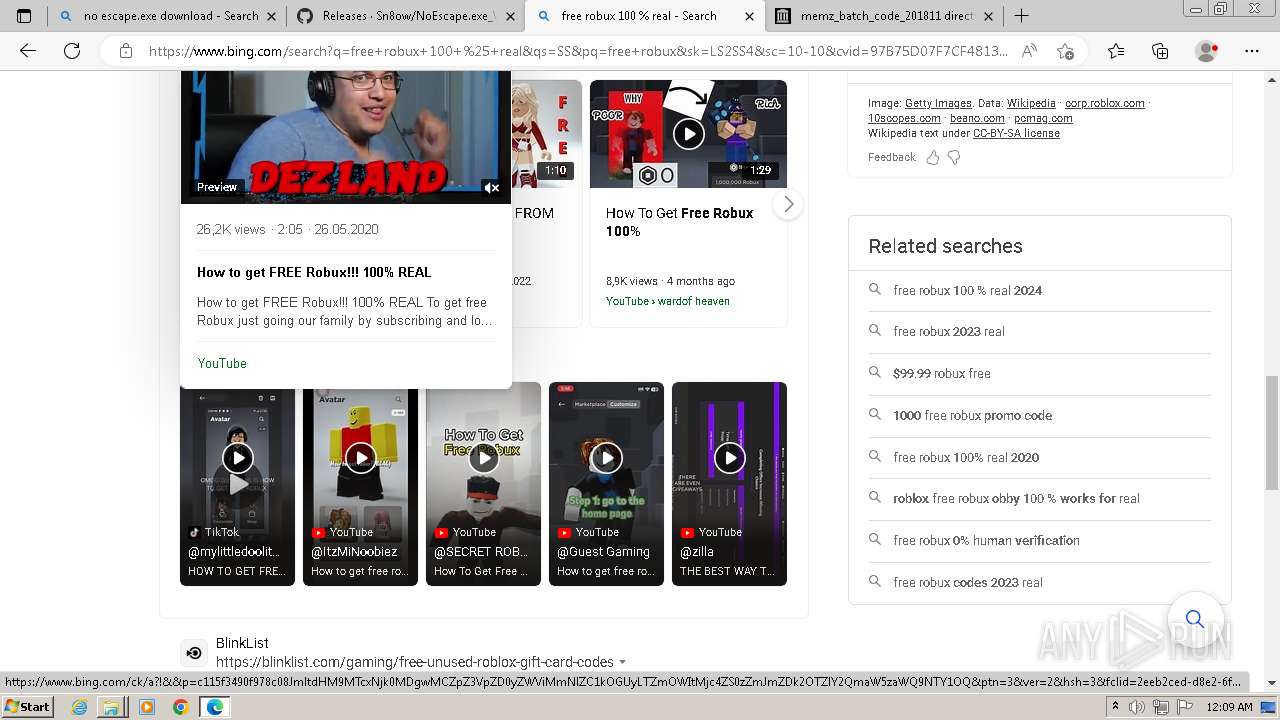The image size is (1280, 720).
Task: Open the 10scopes.com source link
Action: tap(904, 118)
